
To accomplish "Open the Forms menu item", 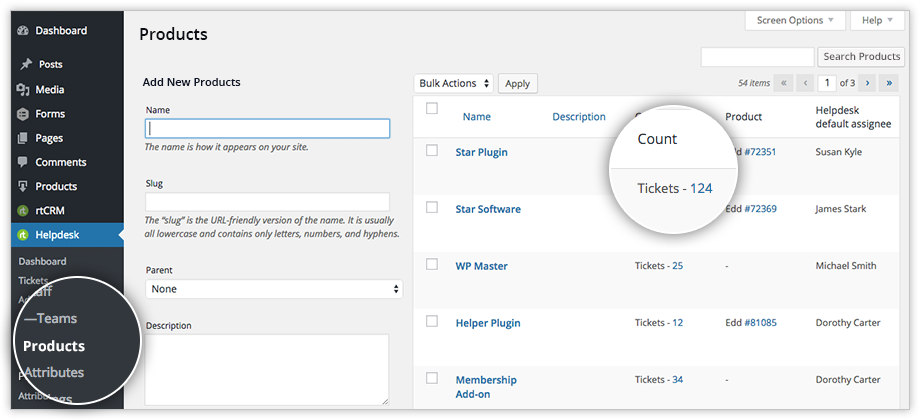I will (x=50, y=114).
